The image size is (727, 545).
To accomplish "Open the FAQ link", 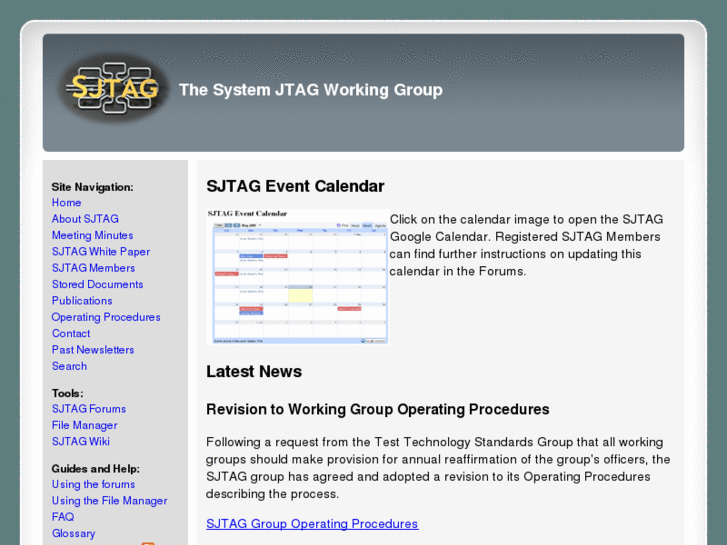I will pyautogui.click(x=63, y=517).
